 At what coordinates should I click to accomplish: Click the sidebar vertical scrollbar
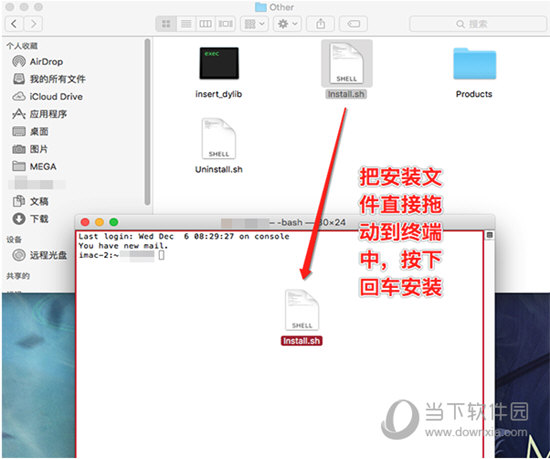(x=147, y=121)
